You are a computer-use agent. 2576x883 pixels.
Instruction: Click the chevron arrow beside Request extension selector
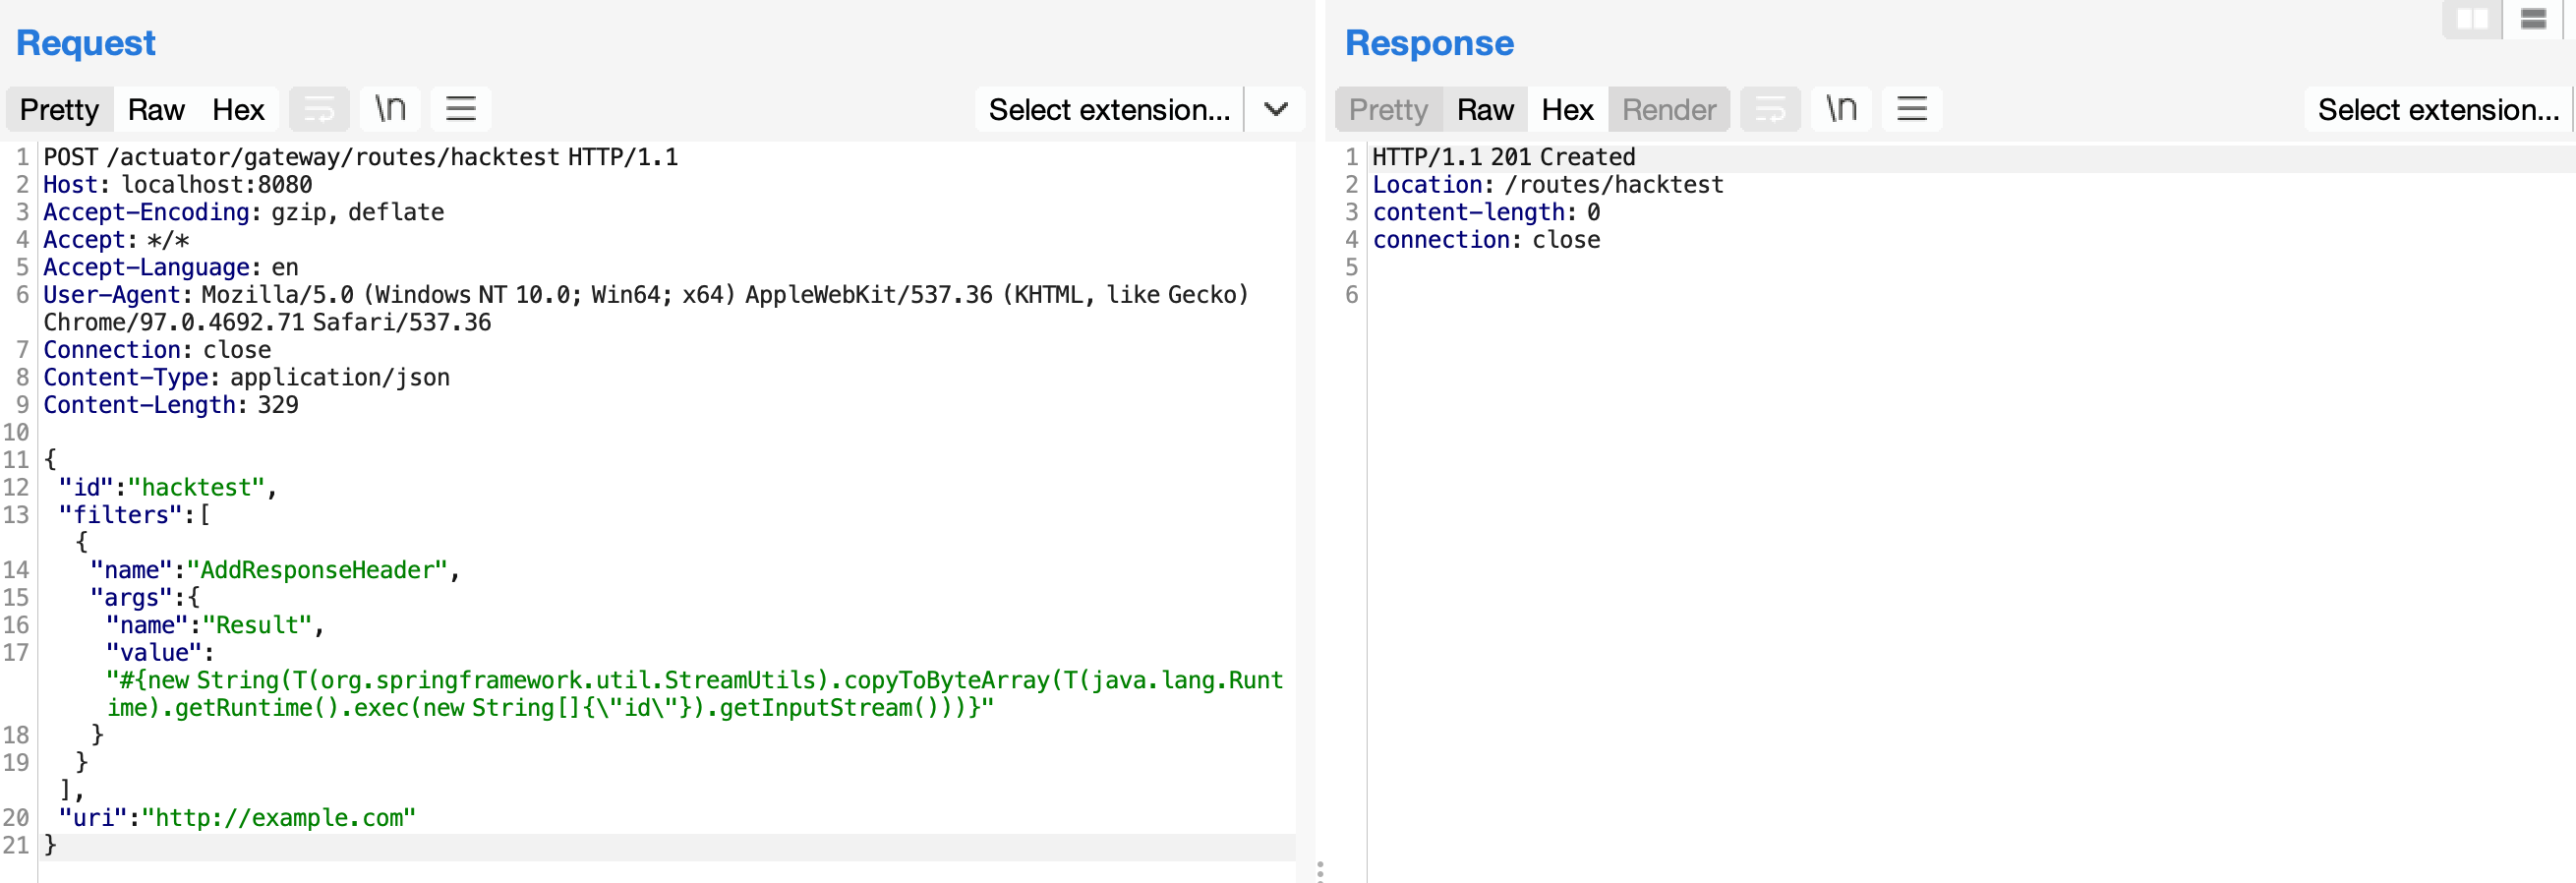click(1275, 109)
